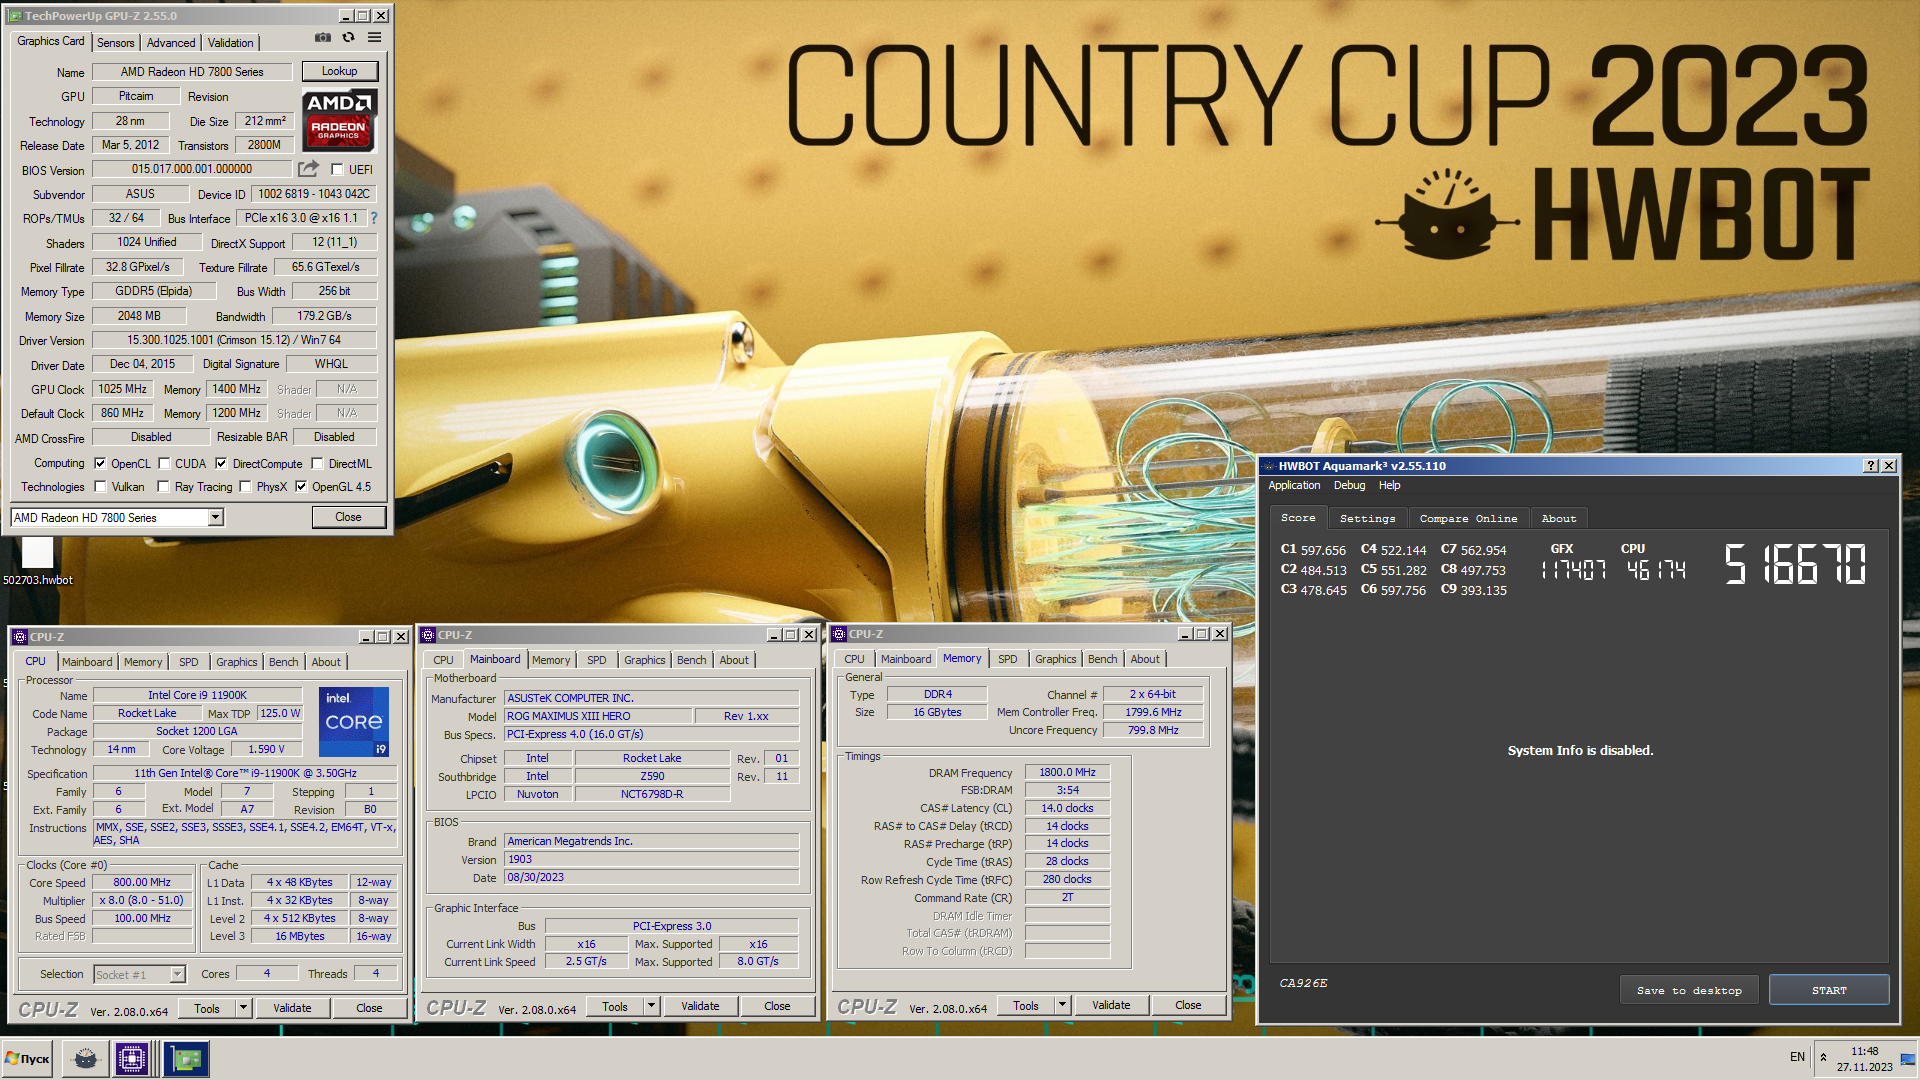The height and width of the screenshot is (1080, 1920).
Task: Click the Intel Core i9 logo
Action: 354,721
